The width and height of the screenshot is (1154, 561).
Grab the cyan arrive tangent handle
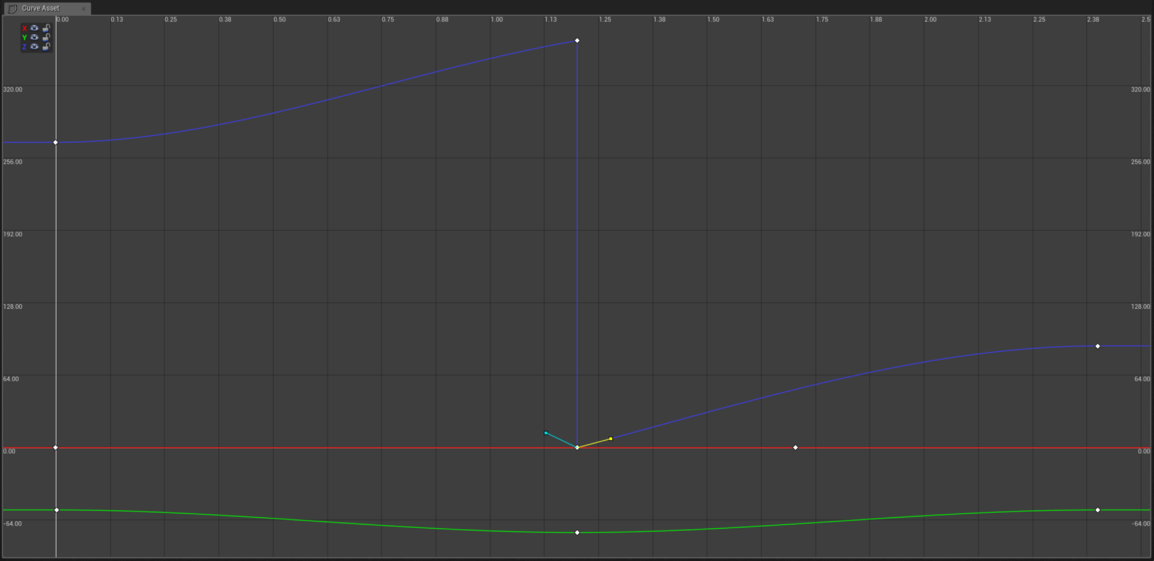545,433
